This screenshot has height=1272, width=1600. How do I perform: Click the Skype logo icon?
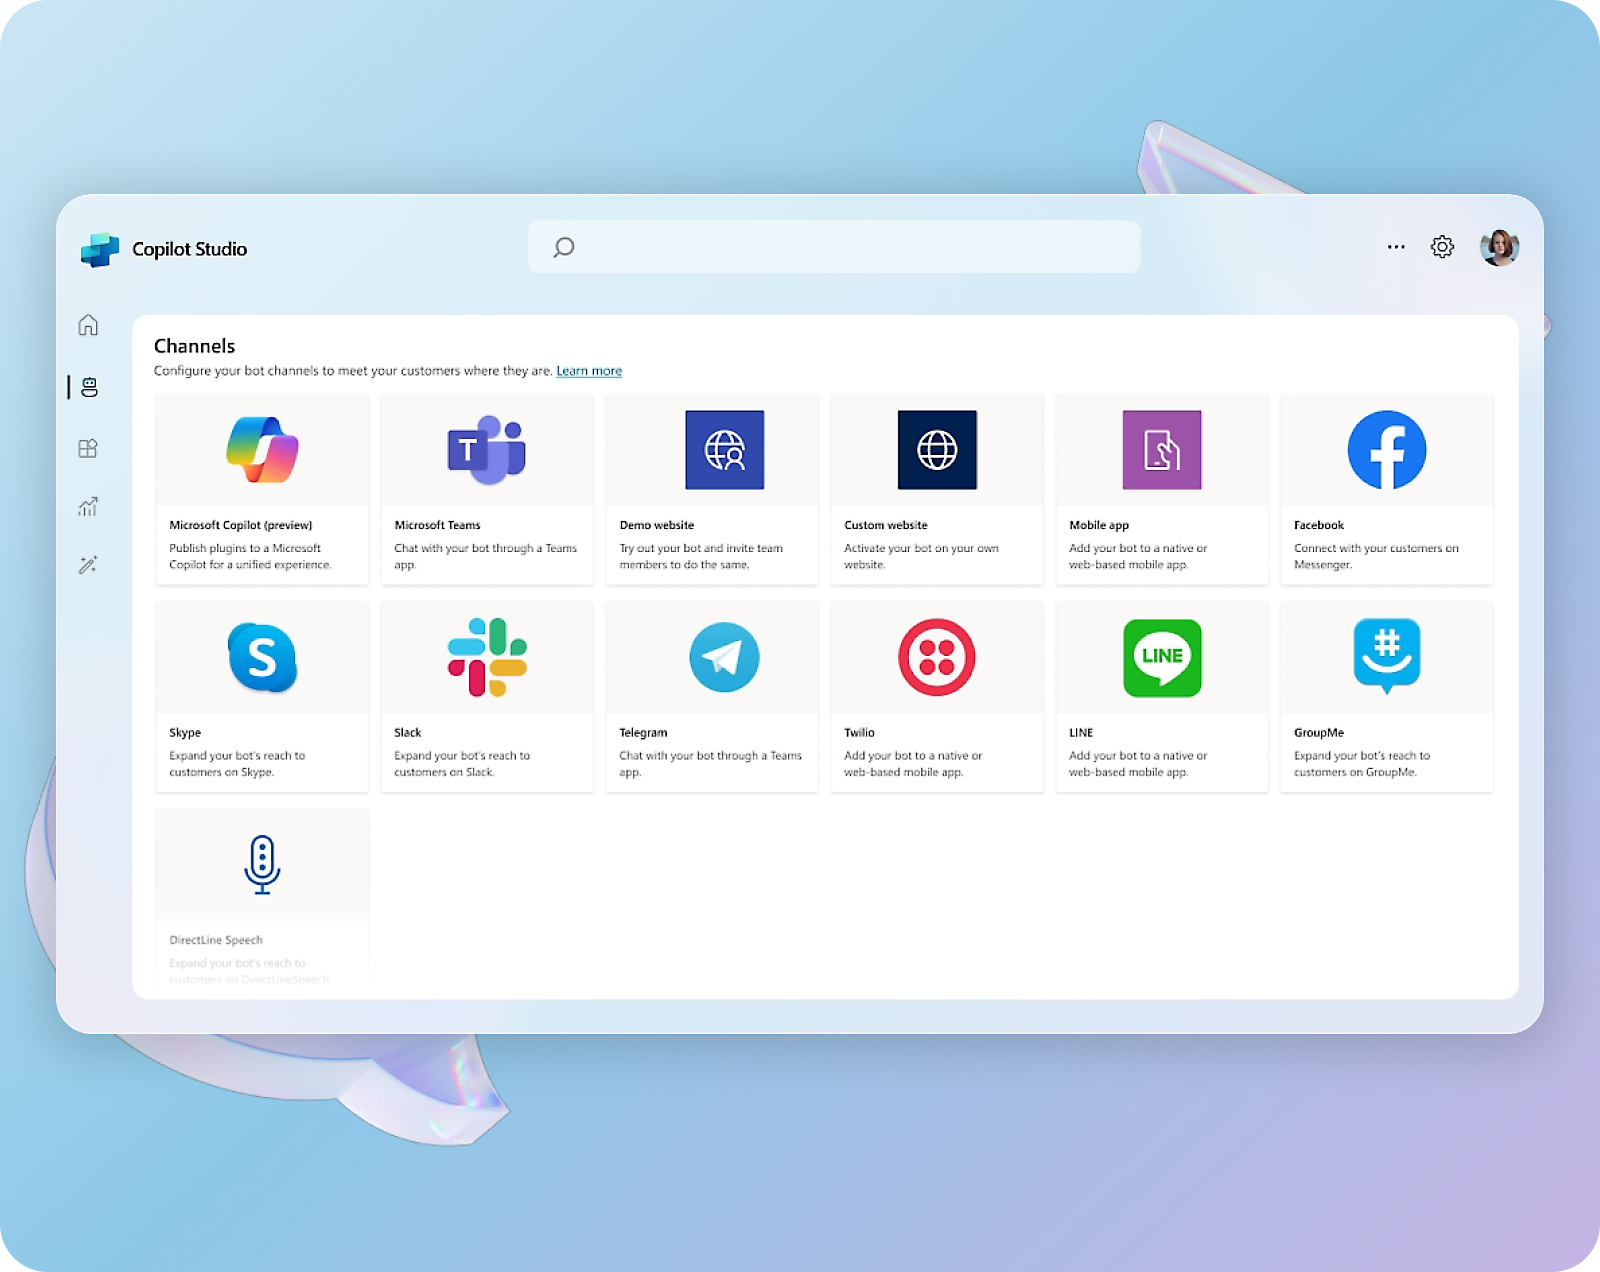pyautogui.click(x=262, y=657)
